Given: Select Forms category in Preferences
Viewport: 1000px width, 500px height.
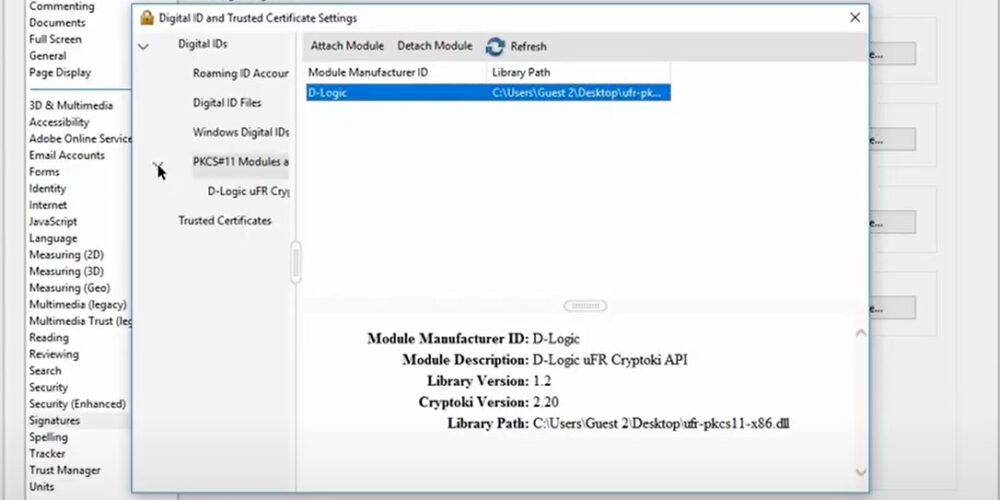Looking at the screenshot, I should point(44,172).
